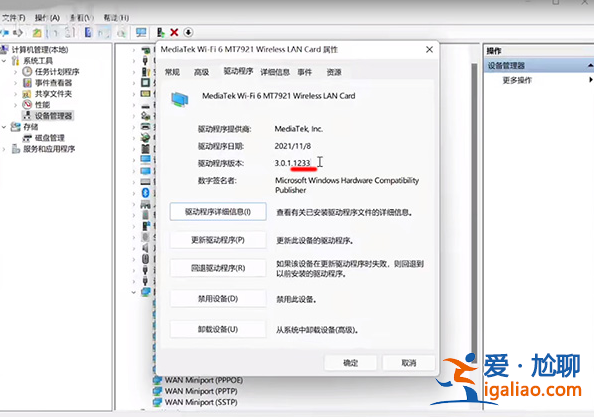Collapse the 系统工具 tree node
The image size is (594, 417).
click(4, 61)
